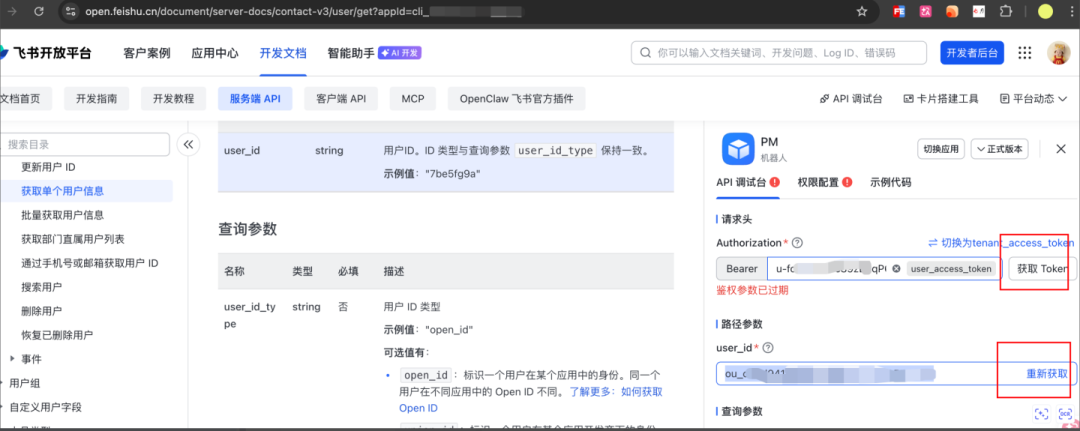Click 获取 Token button
The image size is (1080, 431).
click(x=1042, y=269)
